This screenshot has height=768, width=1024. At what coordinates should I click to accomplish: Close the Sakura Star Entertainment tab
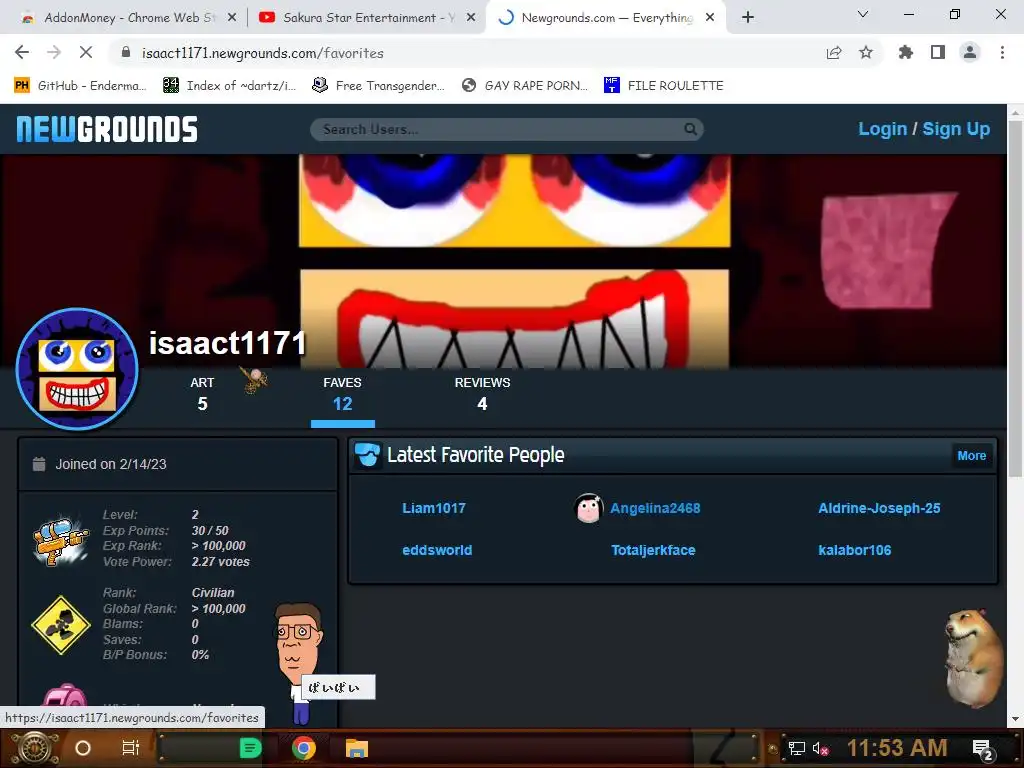click(471, 18)
